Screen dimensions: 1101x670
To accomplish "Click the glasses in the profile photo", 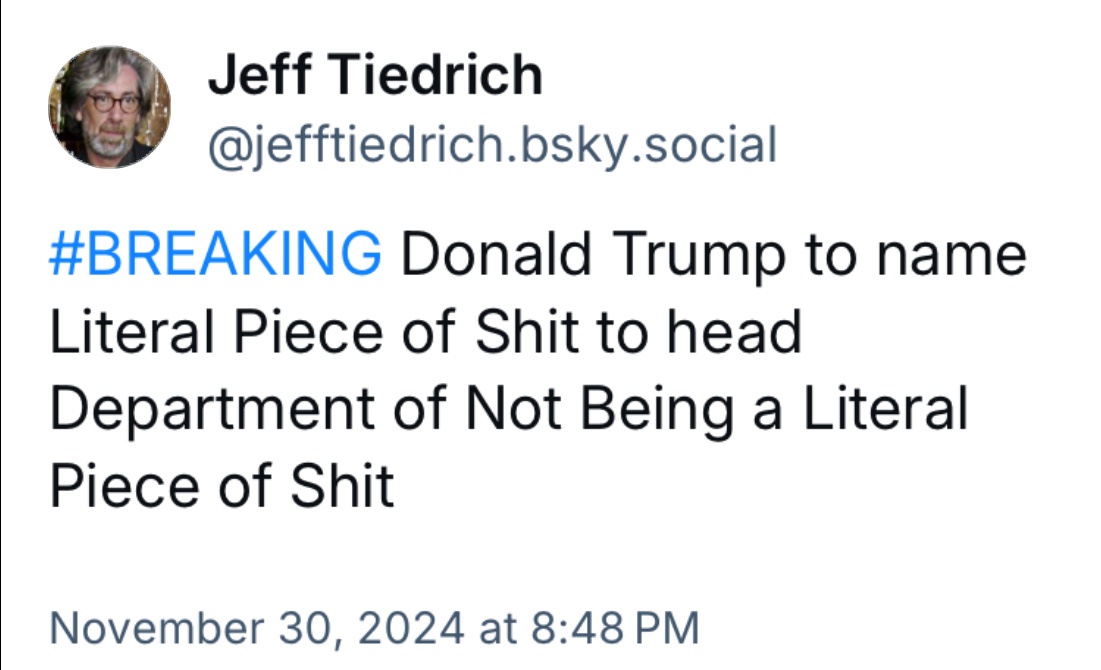I will pos(114,102).
